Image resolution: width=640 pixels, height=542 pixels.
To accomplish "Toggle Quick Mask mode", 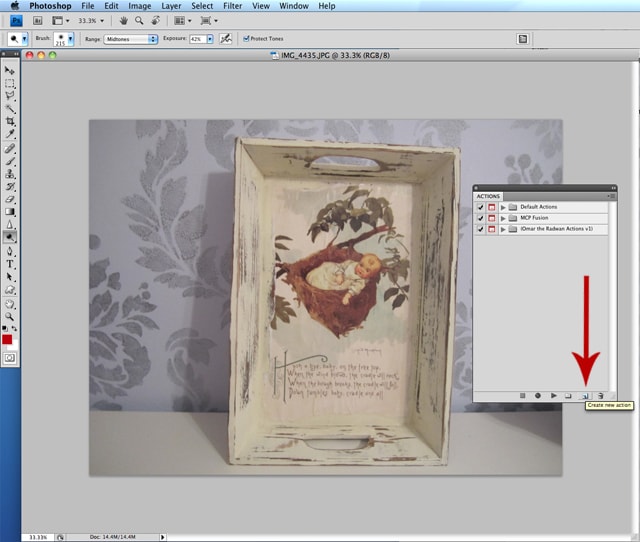I will [9, 358].
